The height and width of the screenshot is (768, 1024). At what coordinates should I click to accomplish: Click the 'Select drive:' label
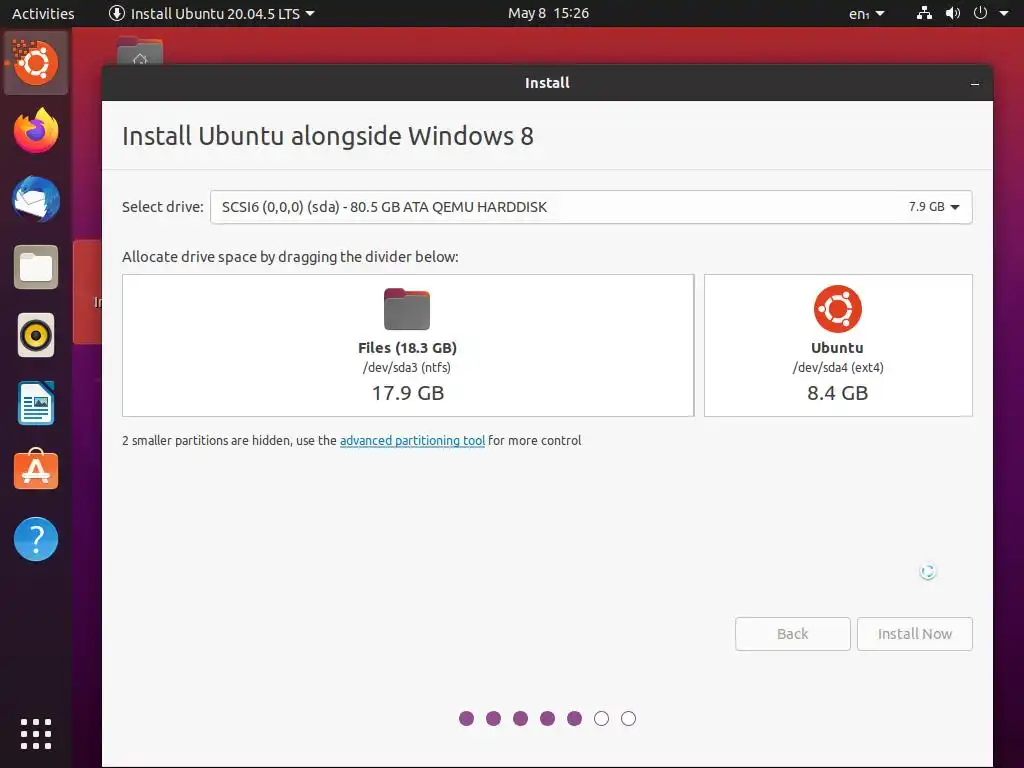pyautogui.click(x=163, y=207)
